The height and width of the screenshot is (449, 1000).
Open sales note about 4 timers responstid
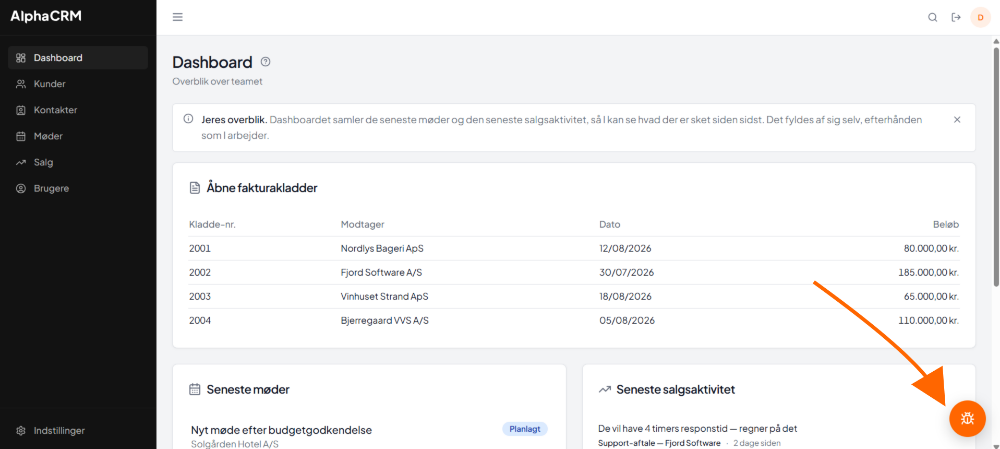click(698, 429)
